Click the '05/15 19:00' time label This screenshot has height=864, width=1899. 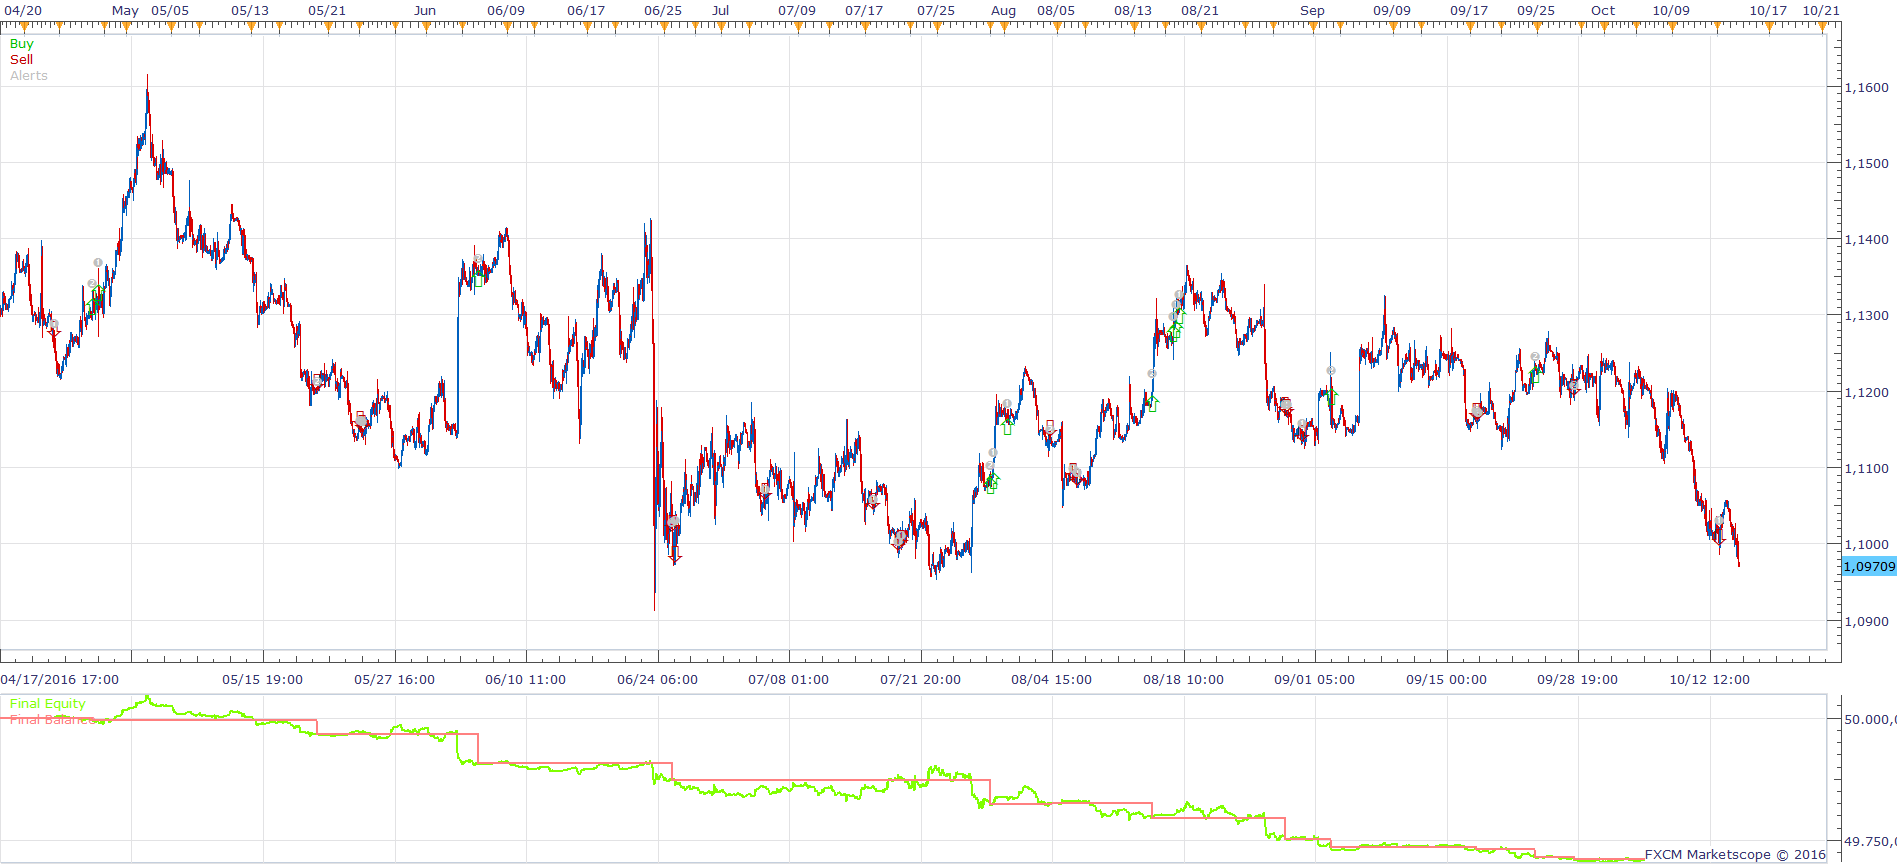(x=262, y=680)
